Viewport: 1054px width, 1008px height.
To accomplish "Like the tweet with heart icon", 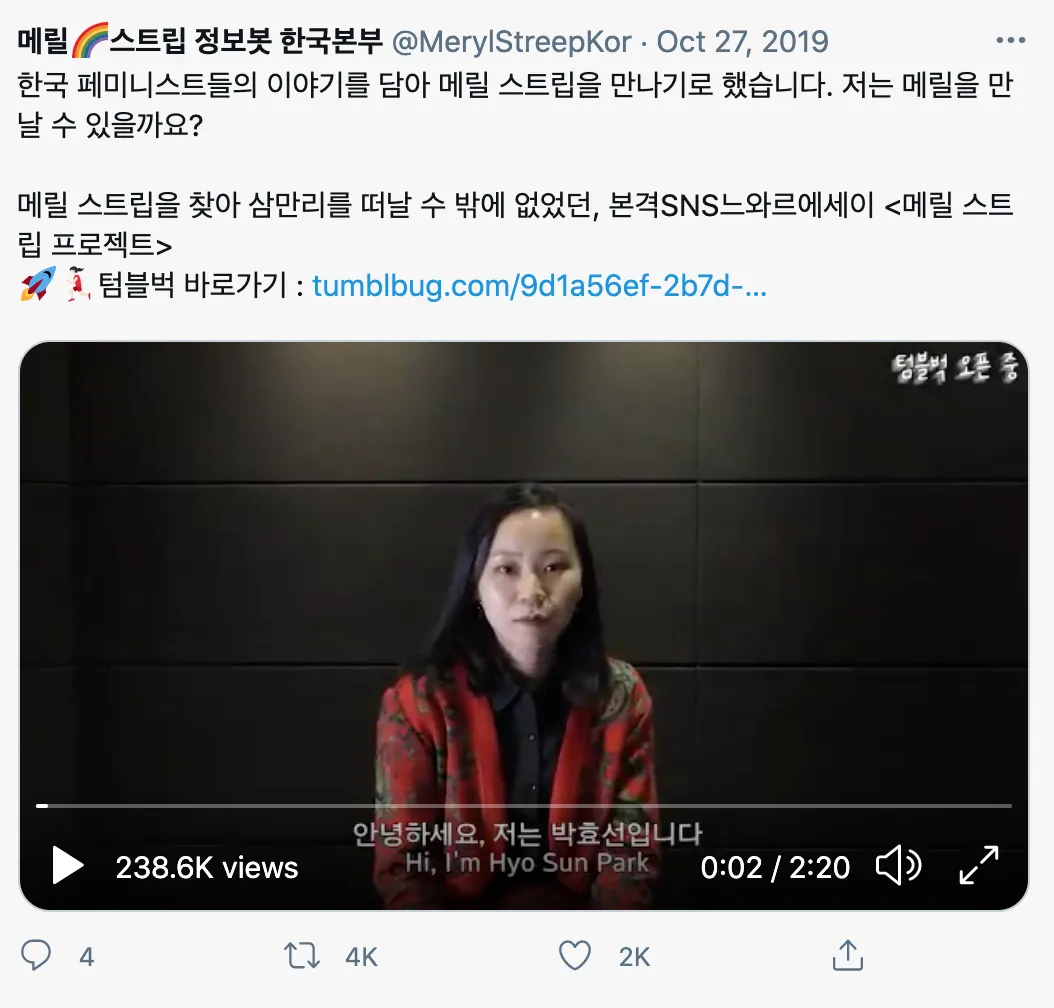I will 575,956.
